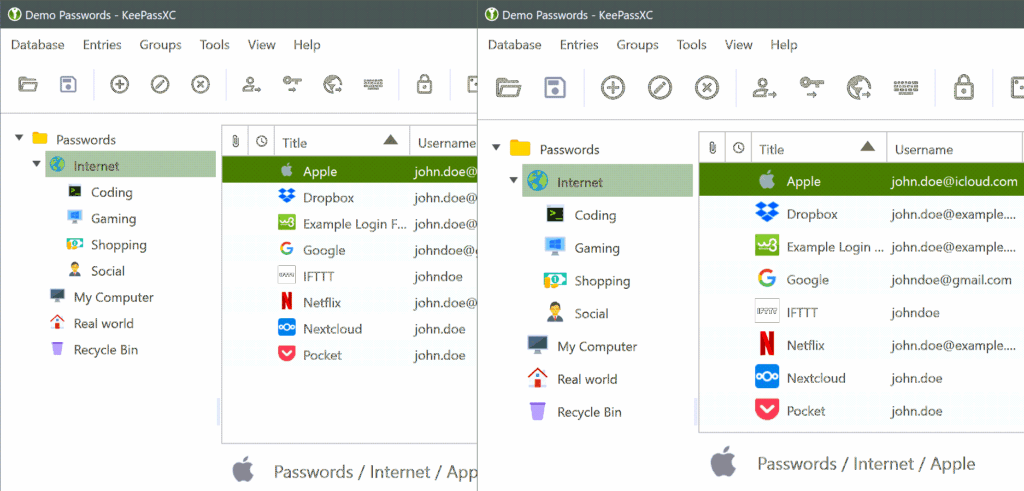1024x491 pixels.
Task: Click expiry clock column header, left window
Action: pyautogui.click(x=262, y=141)
